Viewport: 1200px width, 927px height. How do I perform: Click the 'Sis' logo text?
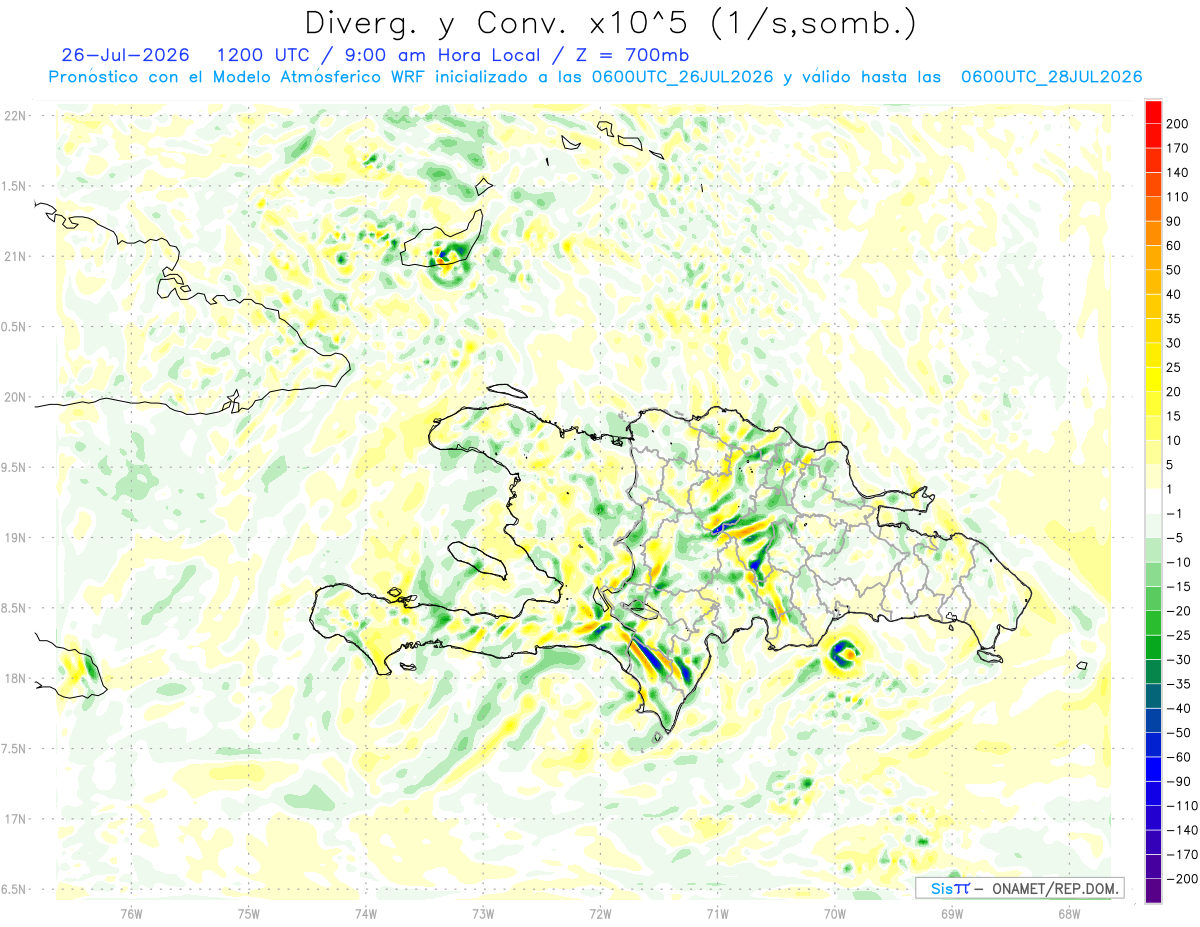point(942,888)
